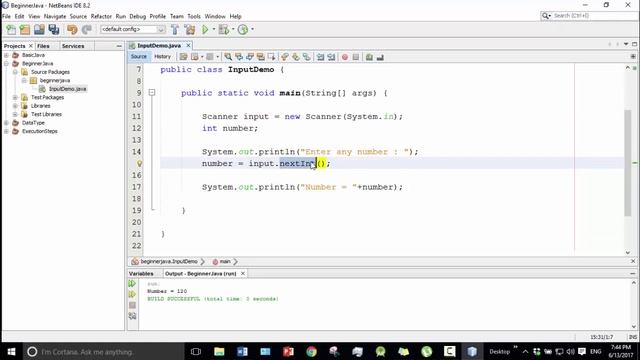Click the Open Project toolbar icon
The image size is (640, 360).
point(39,29)
